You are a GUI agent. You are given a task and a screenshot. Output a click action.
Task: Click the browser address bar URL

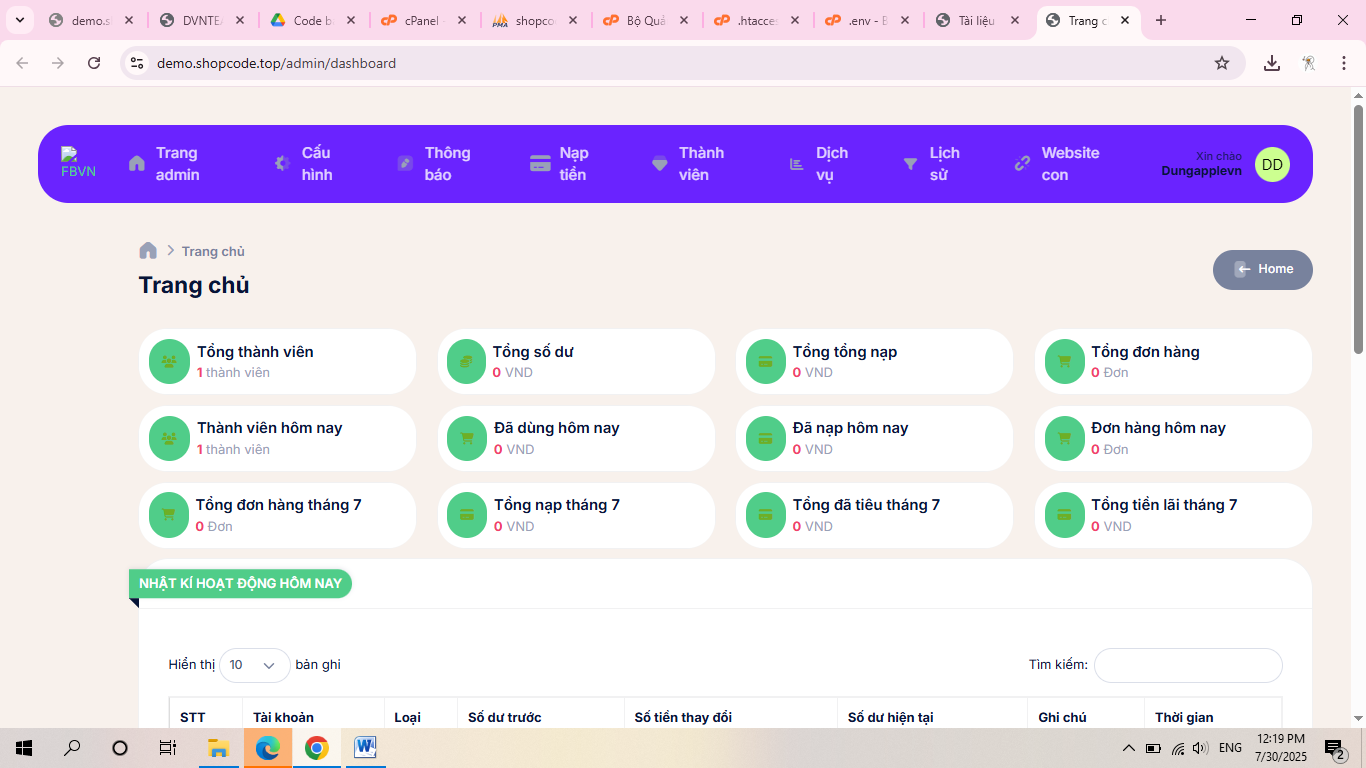click(x=276, y=63)
